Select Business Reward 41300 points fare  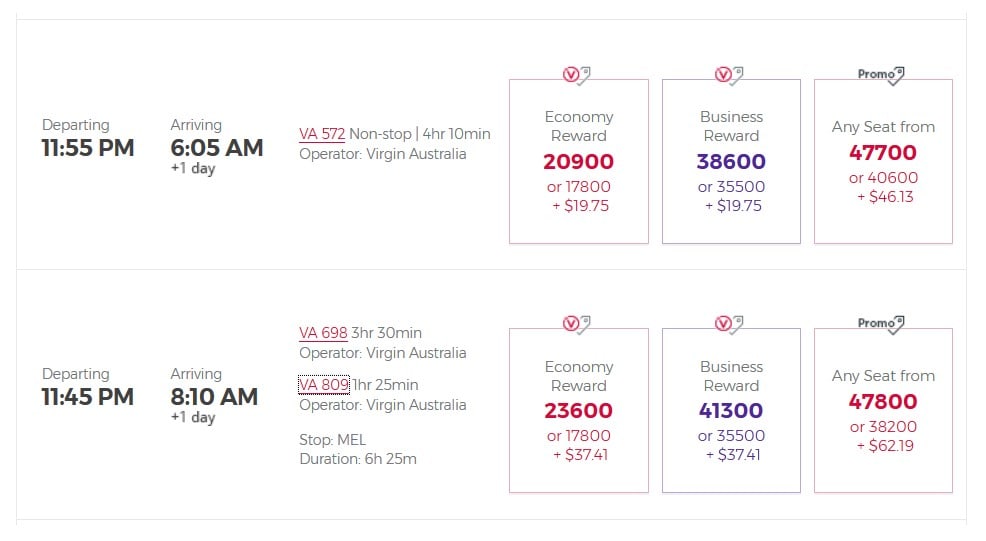click(731, 410)
